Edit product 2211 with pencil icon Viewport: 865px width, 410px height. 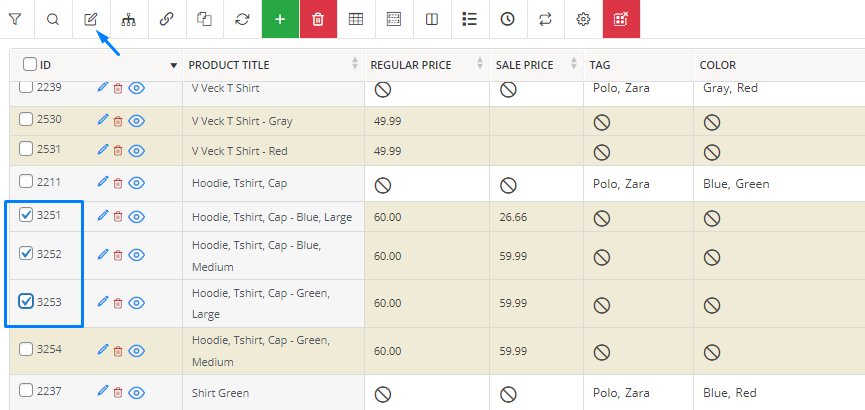(103, 182)
